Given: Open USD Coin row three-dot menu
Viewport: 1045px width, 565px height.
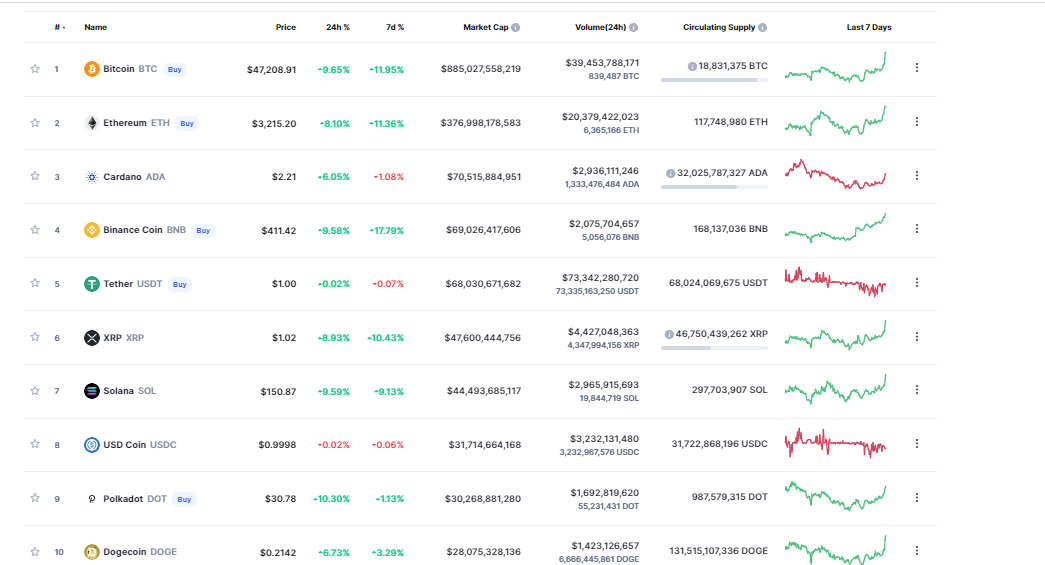Looking at the screenshot, I should point(916,443).
